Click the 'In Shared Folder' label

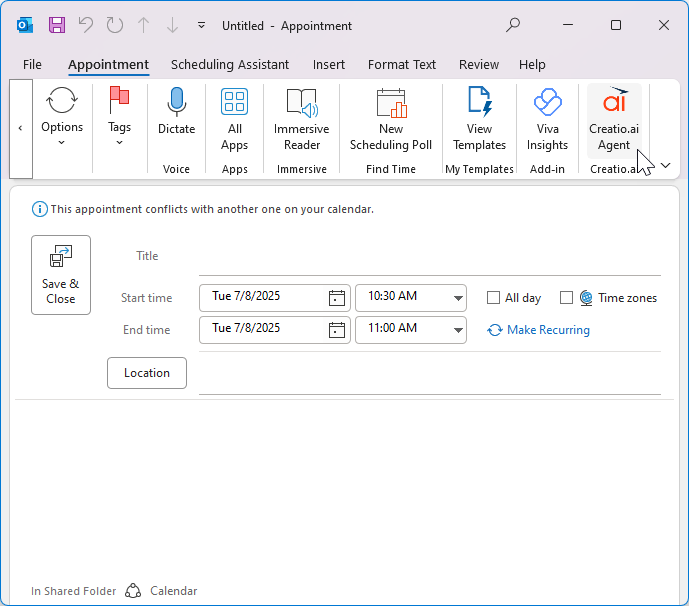tap(73, 591)
